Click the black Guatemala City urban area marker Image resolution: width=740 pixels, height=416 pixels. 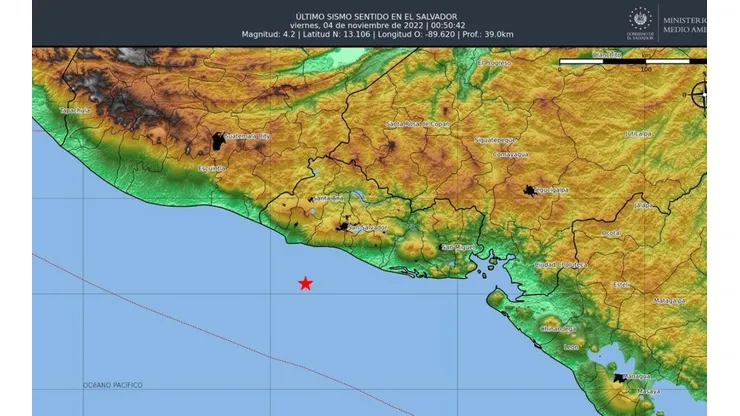(x=218, y=141)
